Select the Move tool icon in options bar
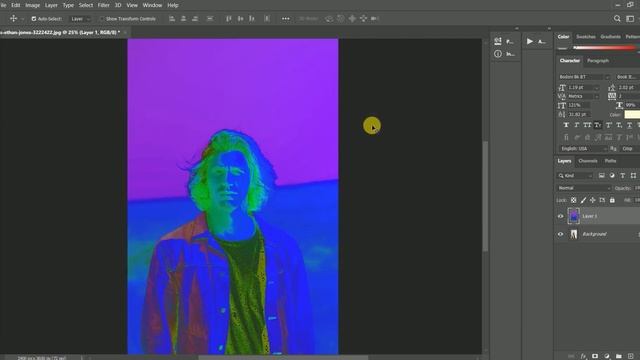640x360 pixels. pyautogui.click(x=13, y=18)
